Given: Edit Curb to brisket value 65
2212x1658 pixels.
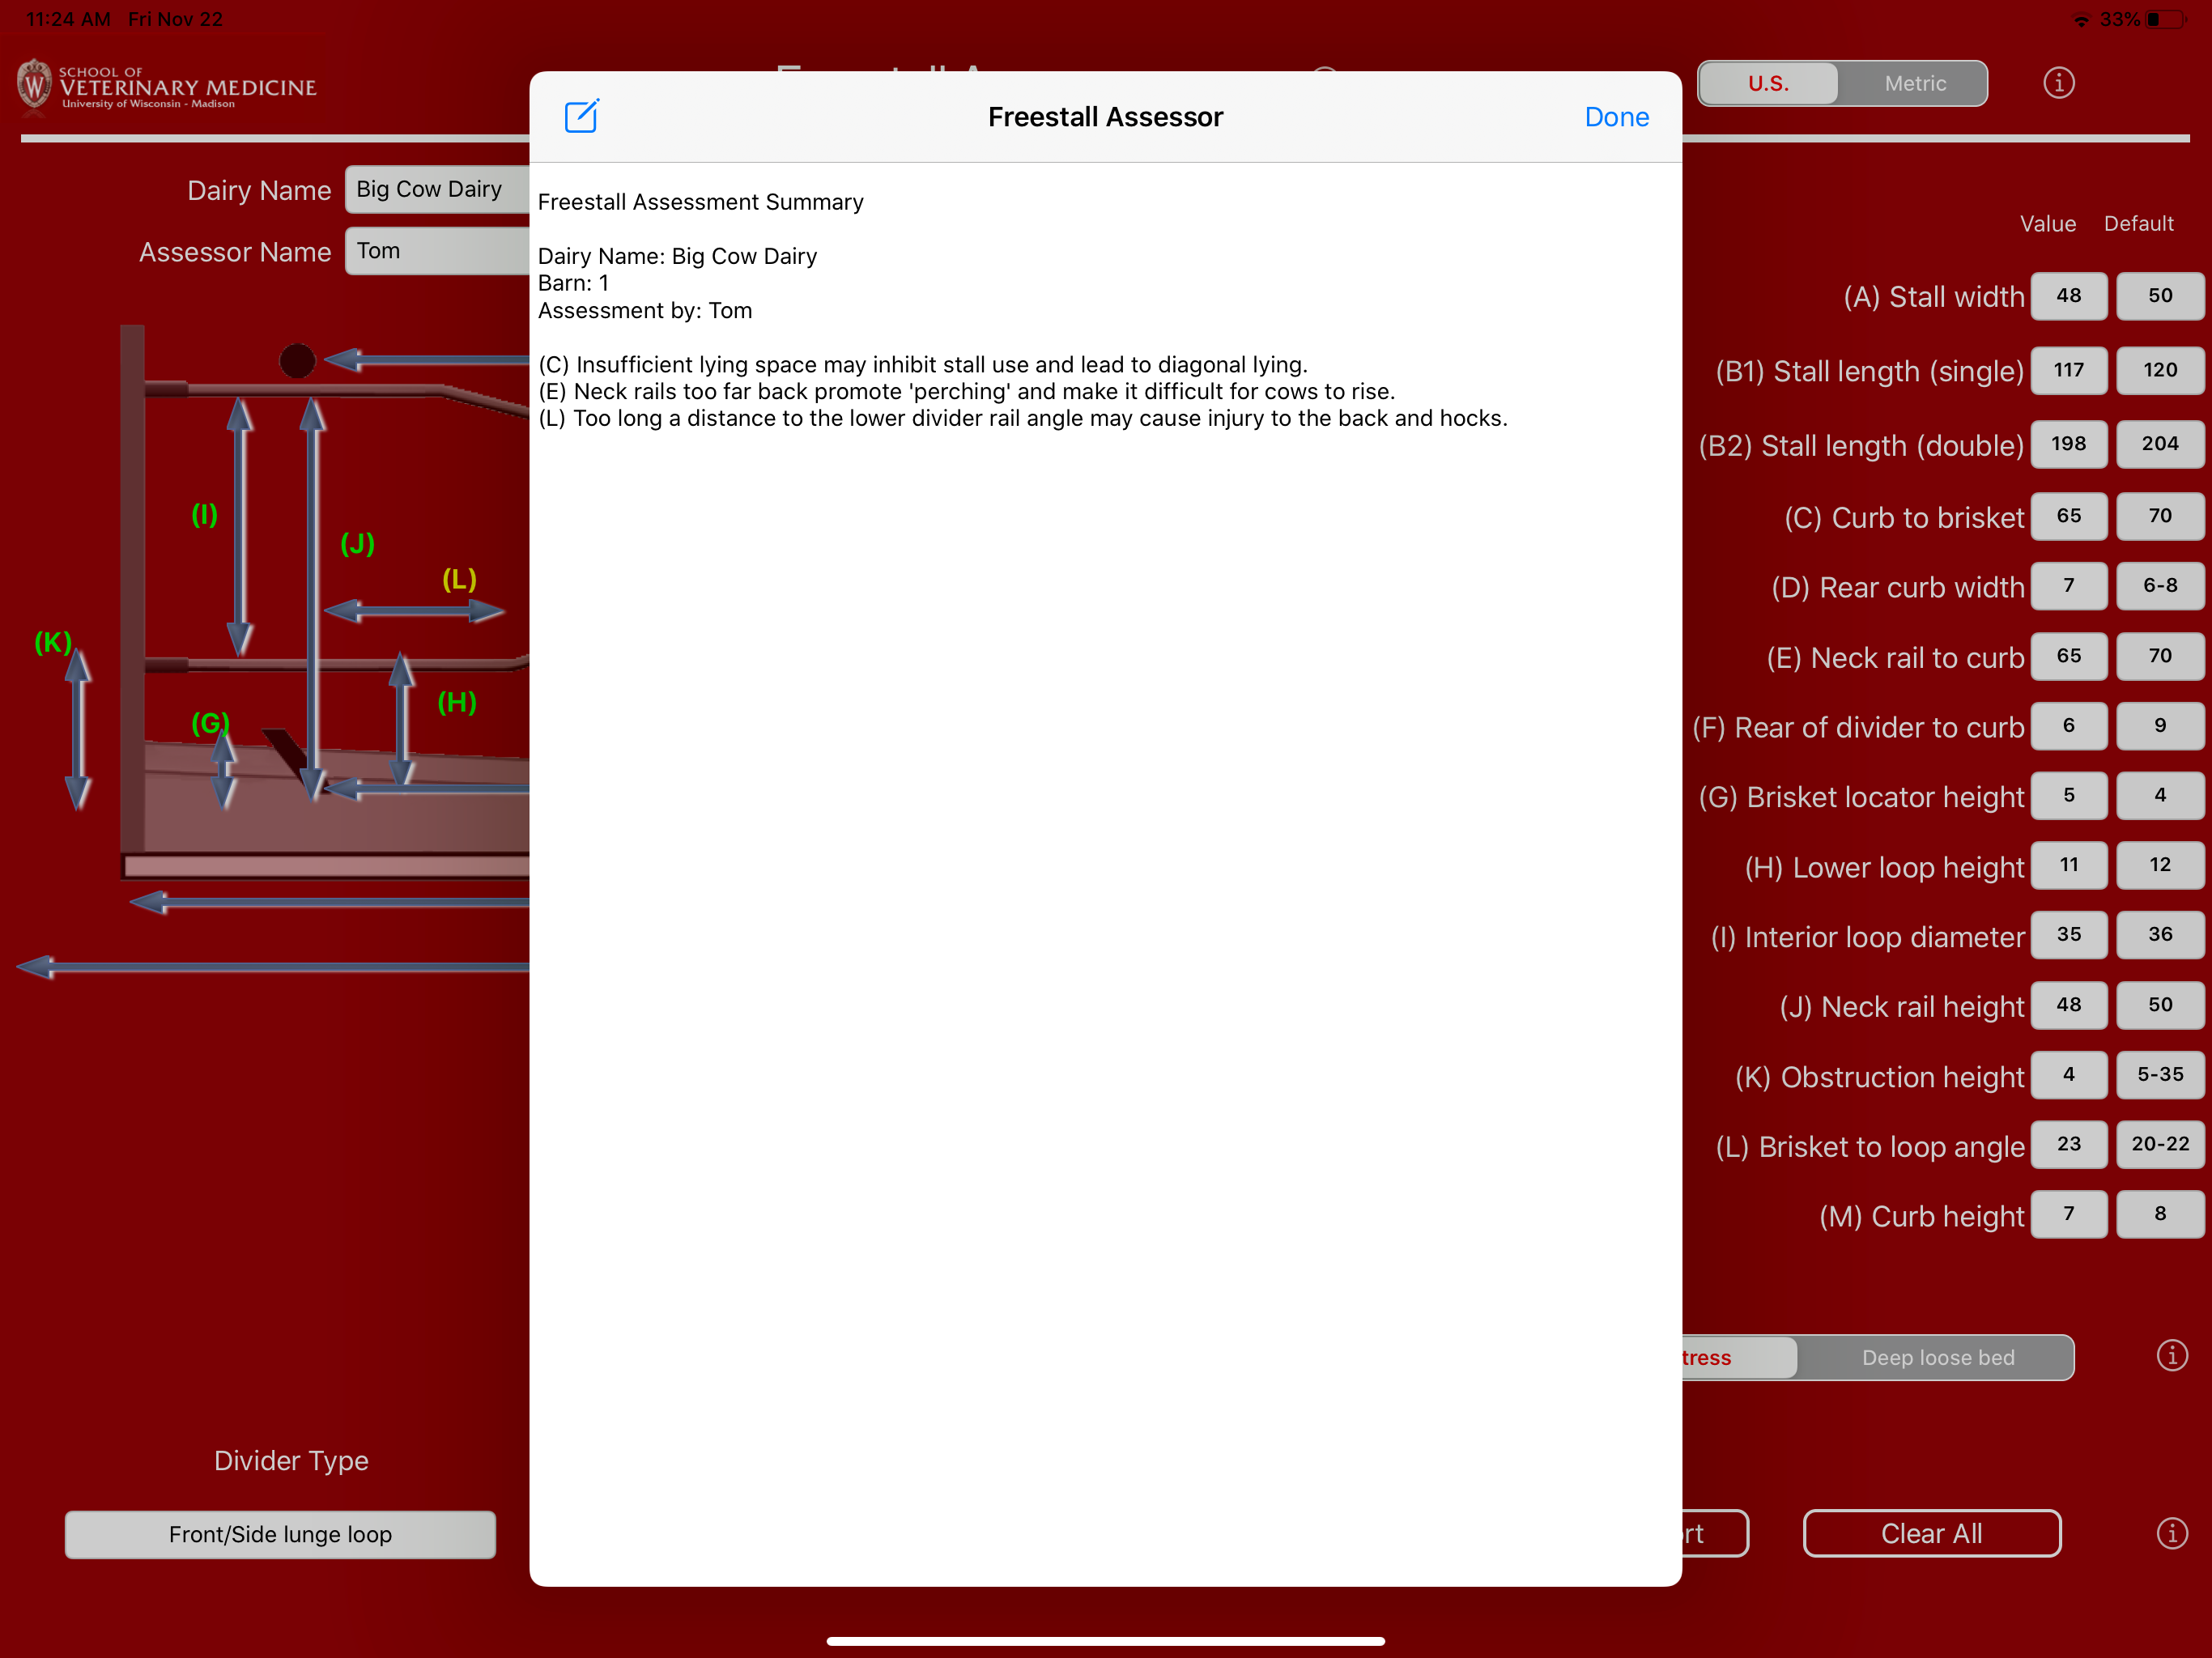Looking at the screenshot, I should [x=2068, y=516].
